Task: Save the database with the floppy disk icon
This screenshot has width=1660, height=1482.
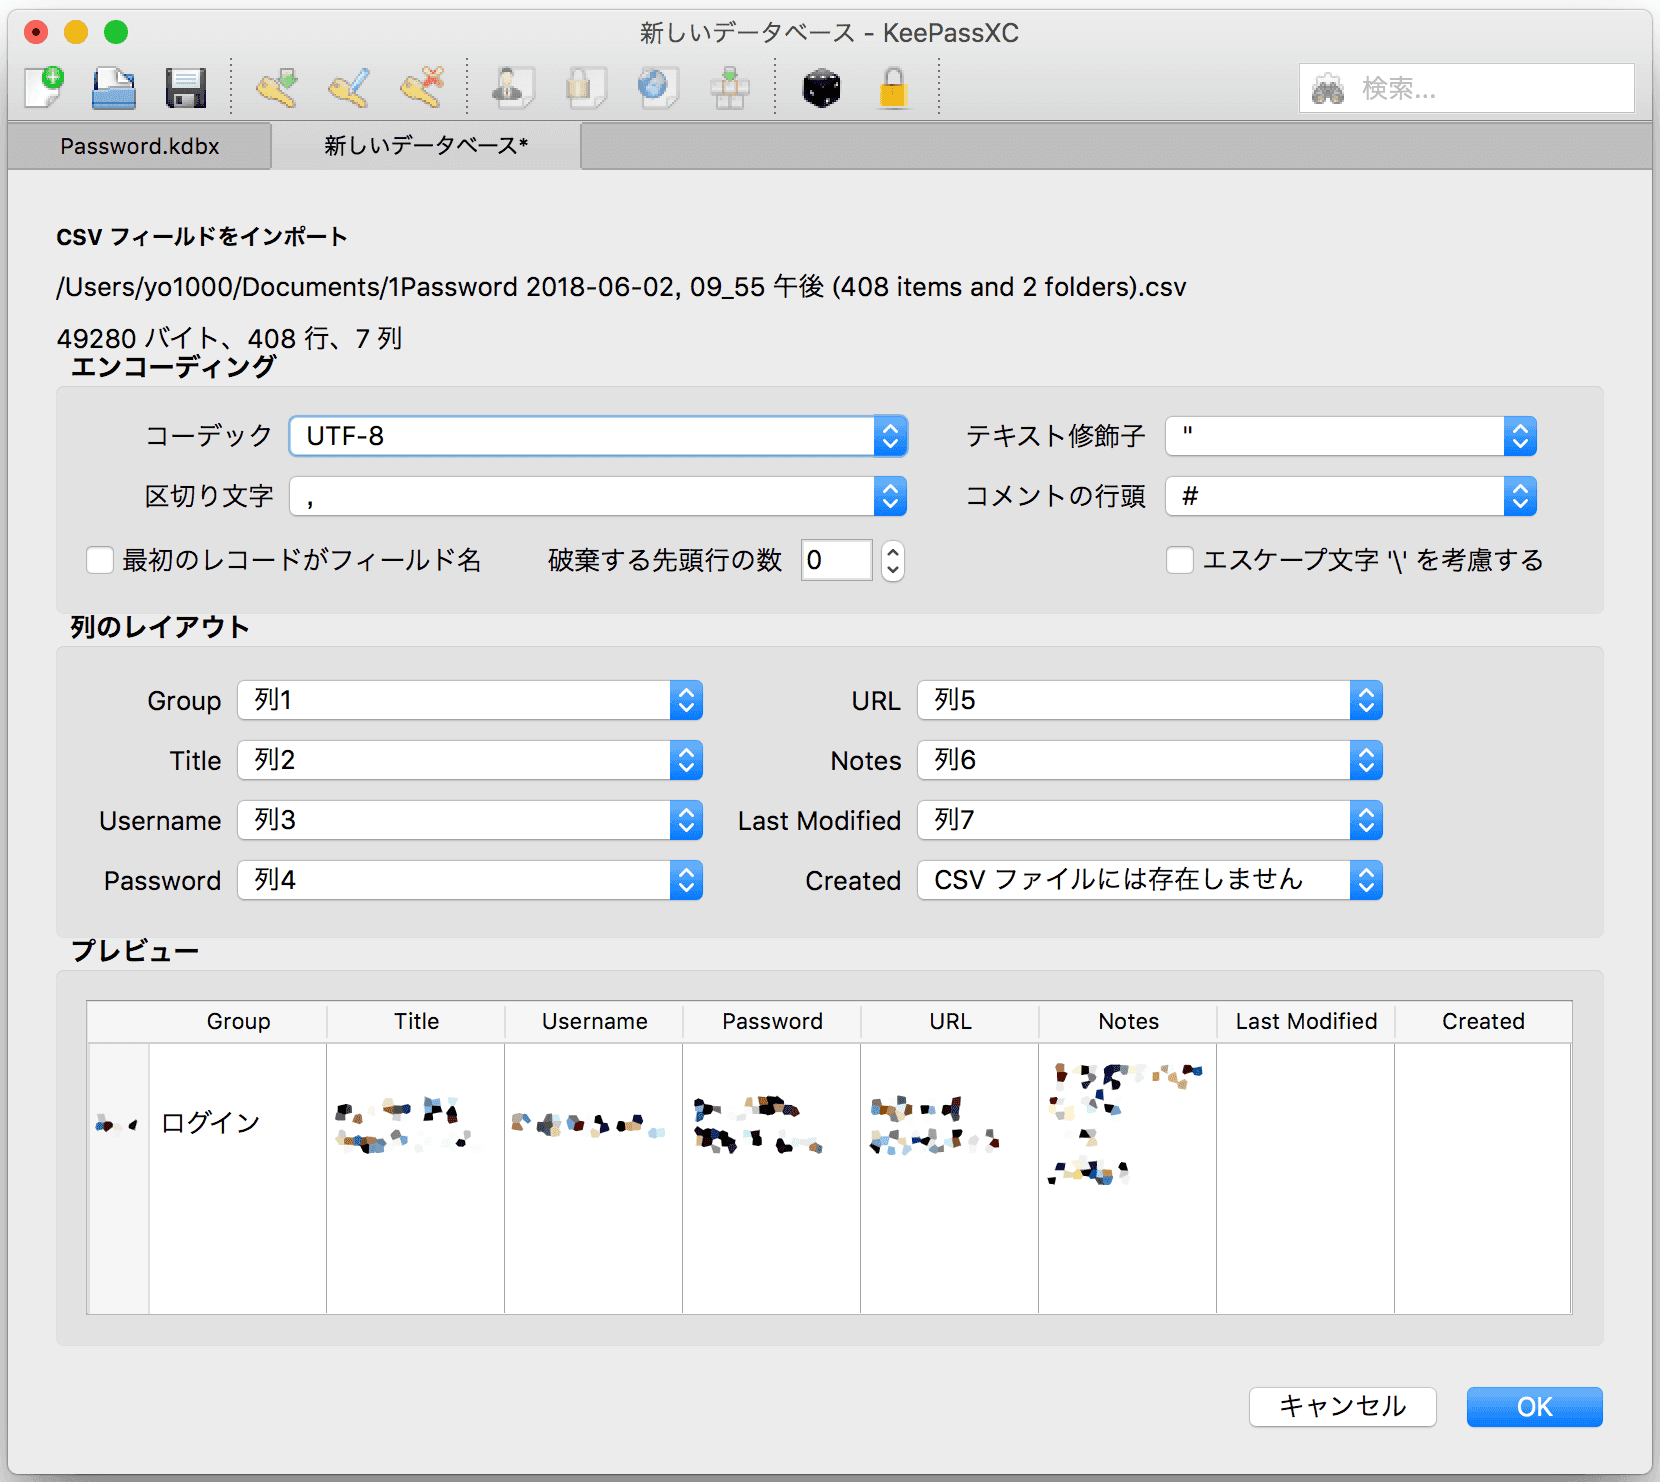Action: tap(186, 88)
